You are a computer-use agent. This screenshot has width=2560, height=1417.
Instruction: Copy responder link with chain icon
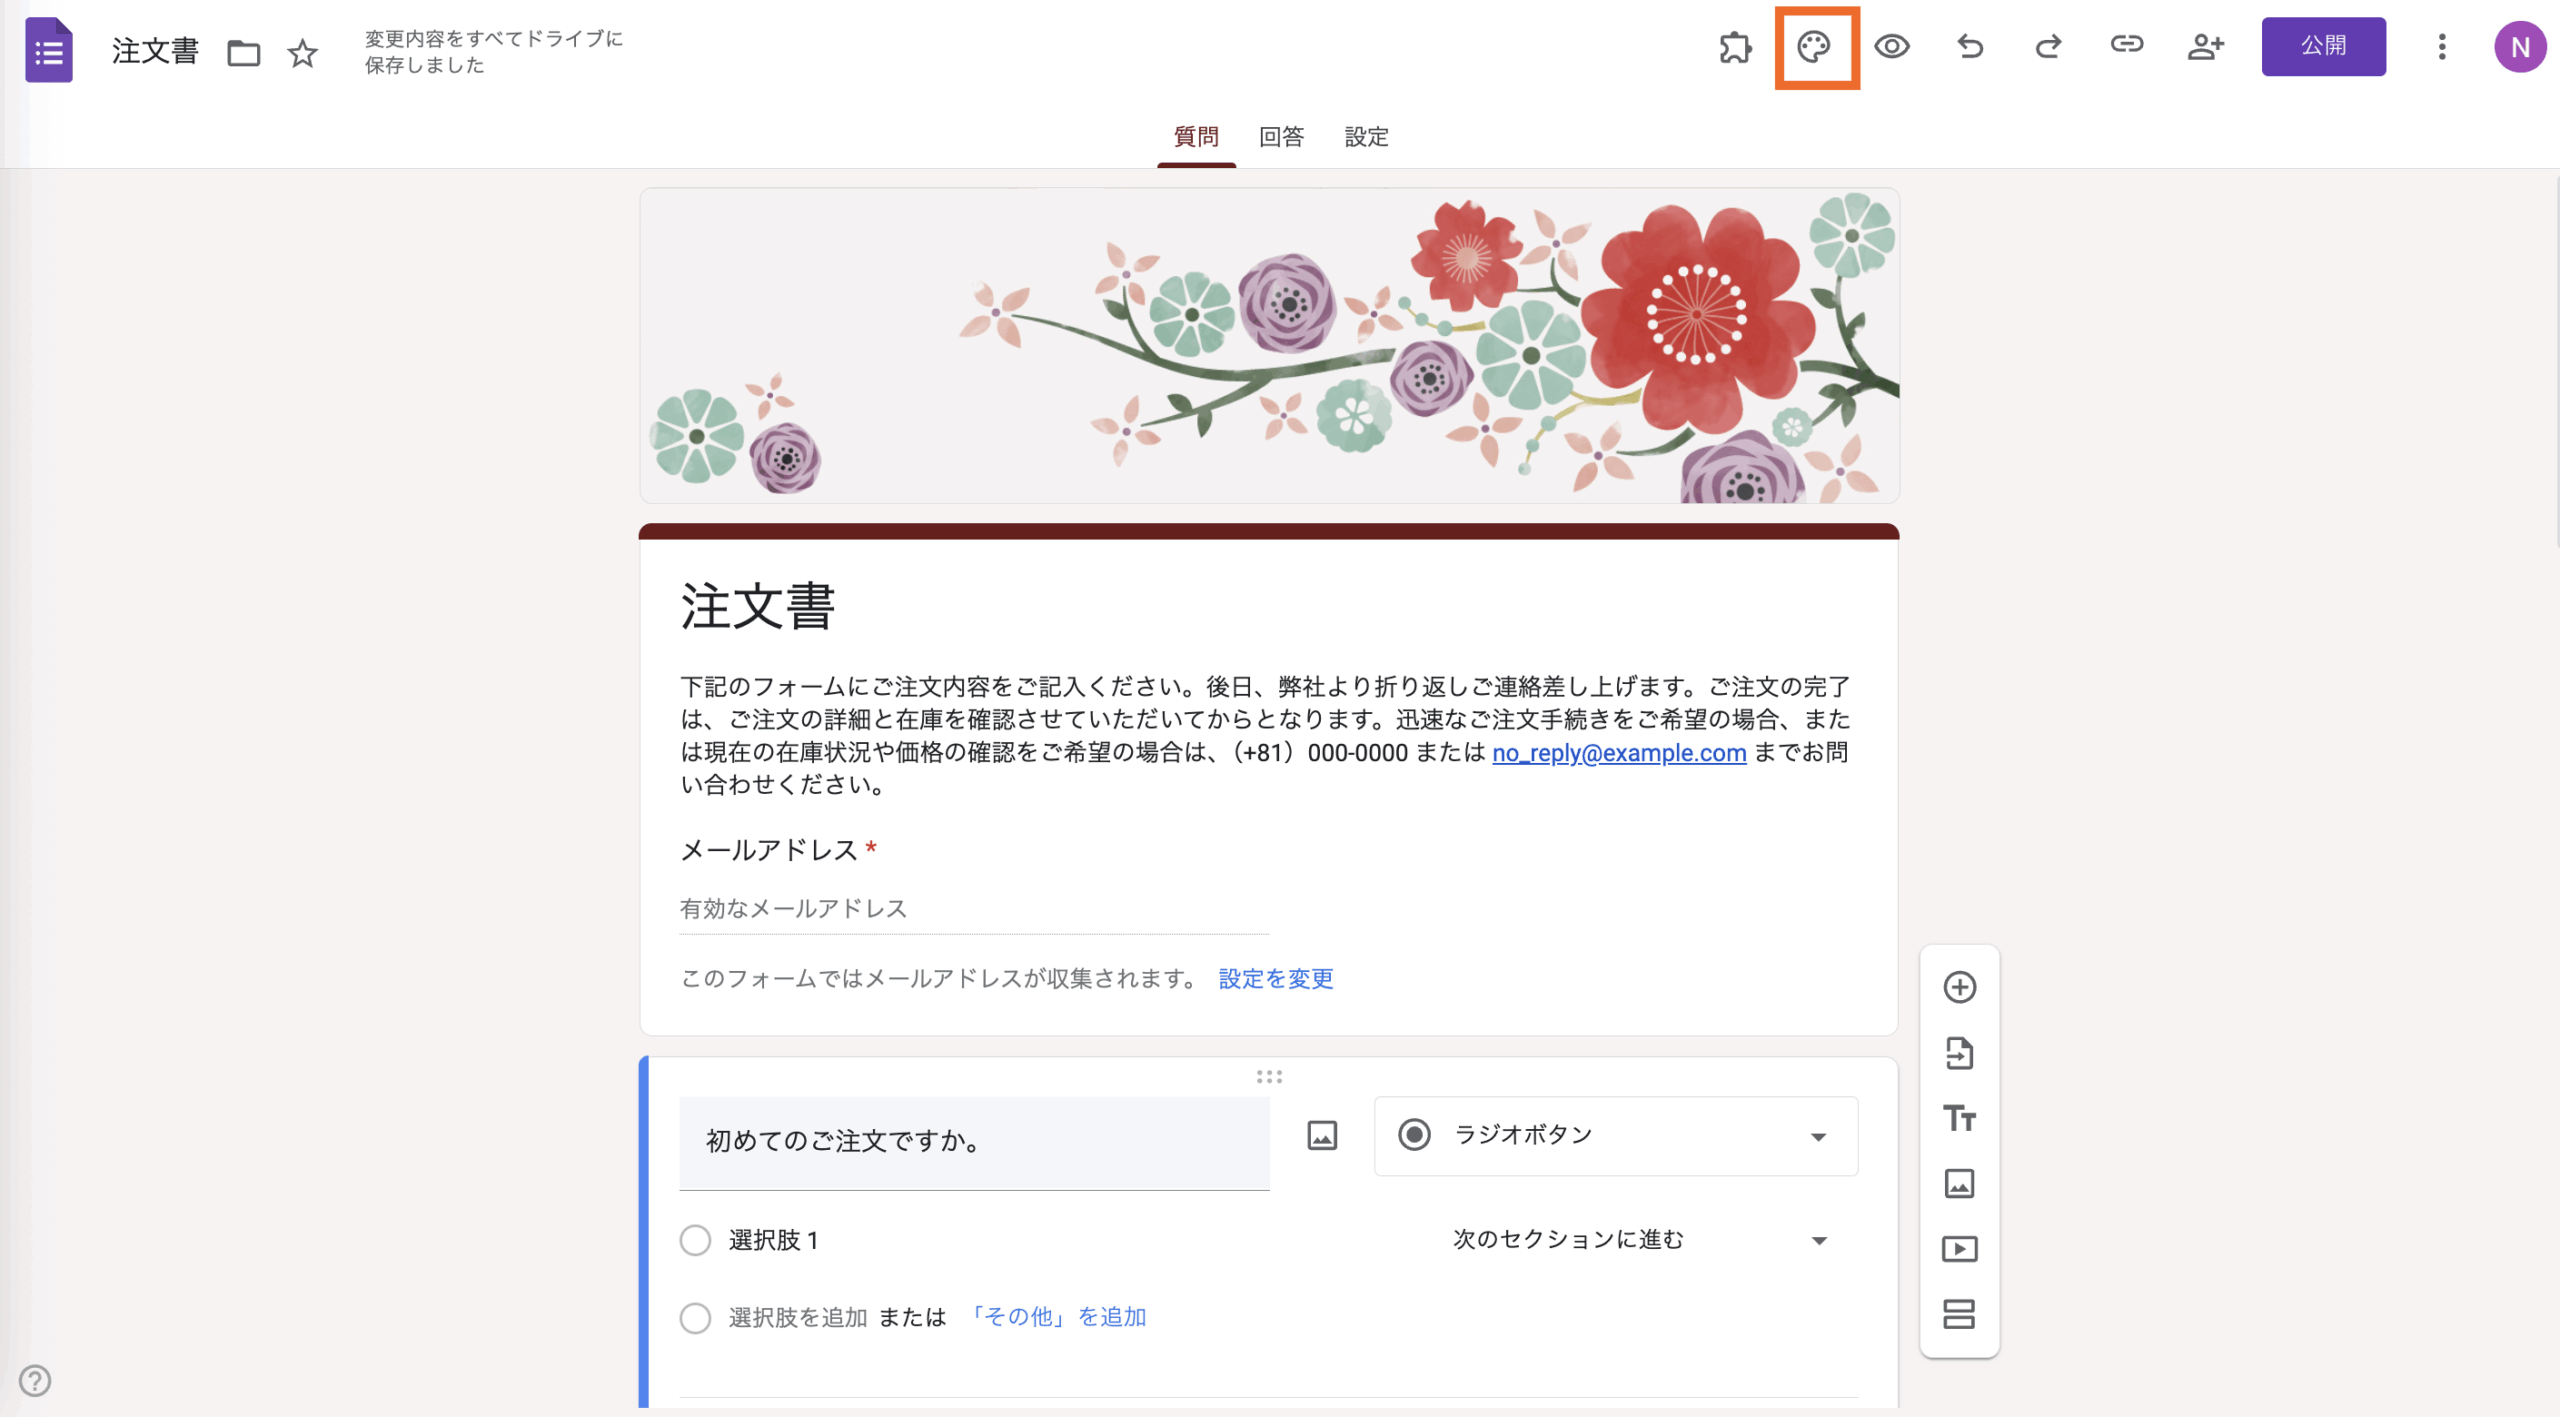[x=2126, y=45]
